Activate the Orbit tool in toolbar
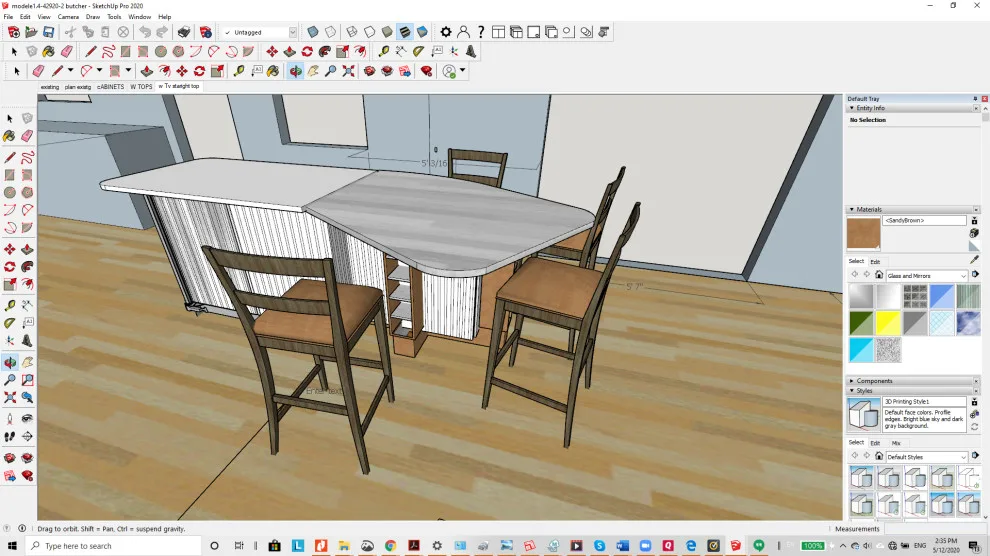This screenshot has width=990, height=556. click(x=295, y=71)
